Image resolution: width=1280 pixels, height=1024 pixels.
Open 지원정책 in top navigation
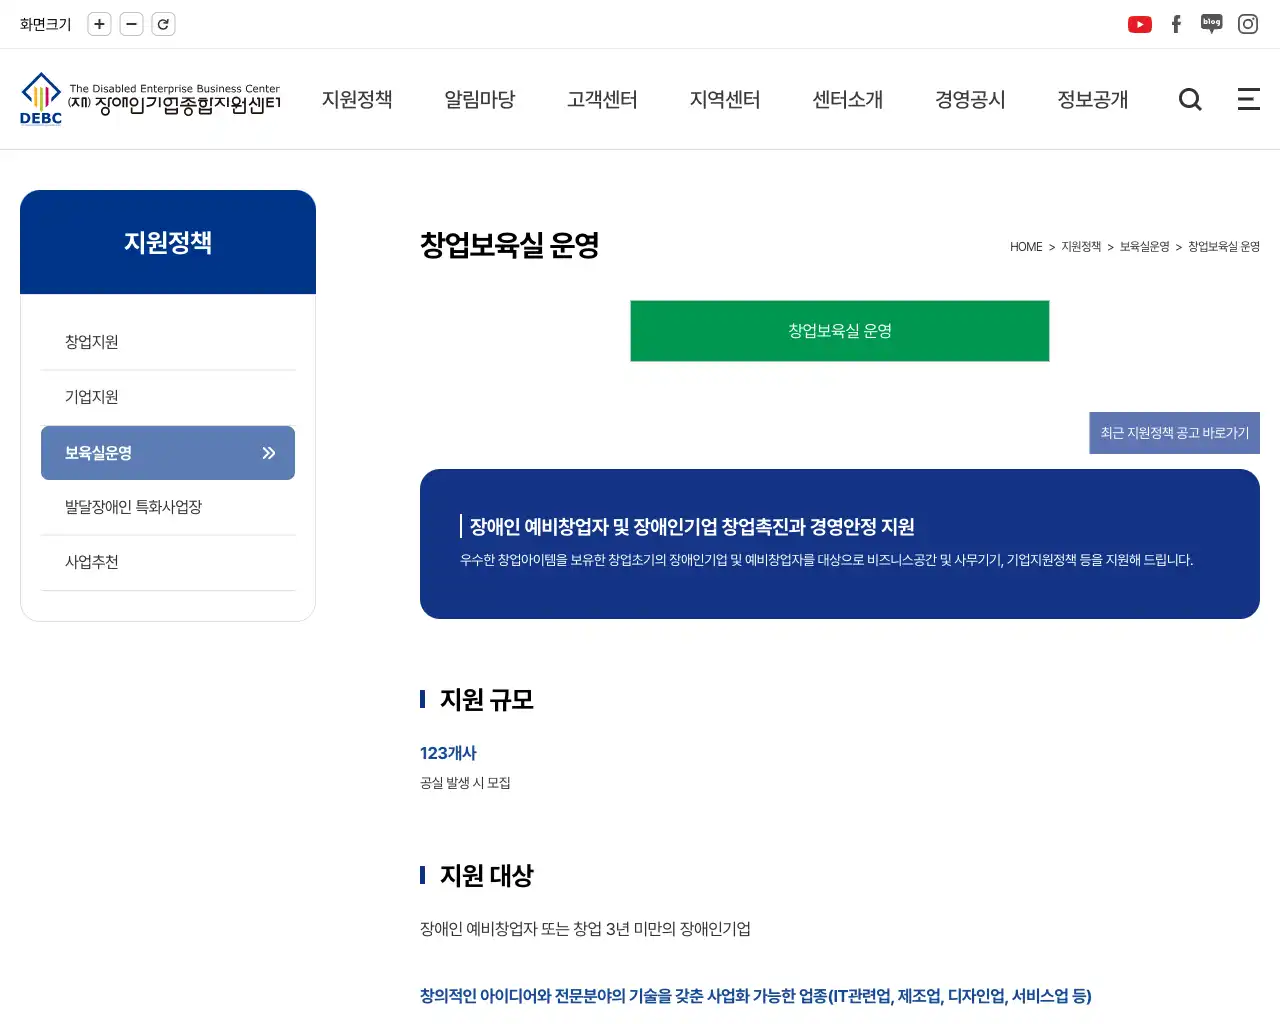[x=357, y=99]
